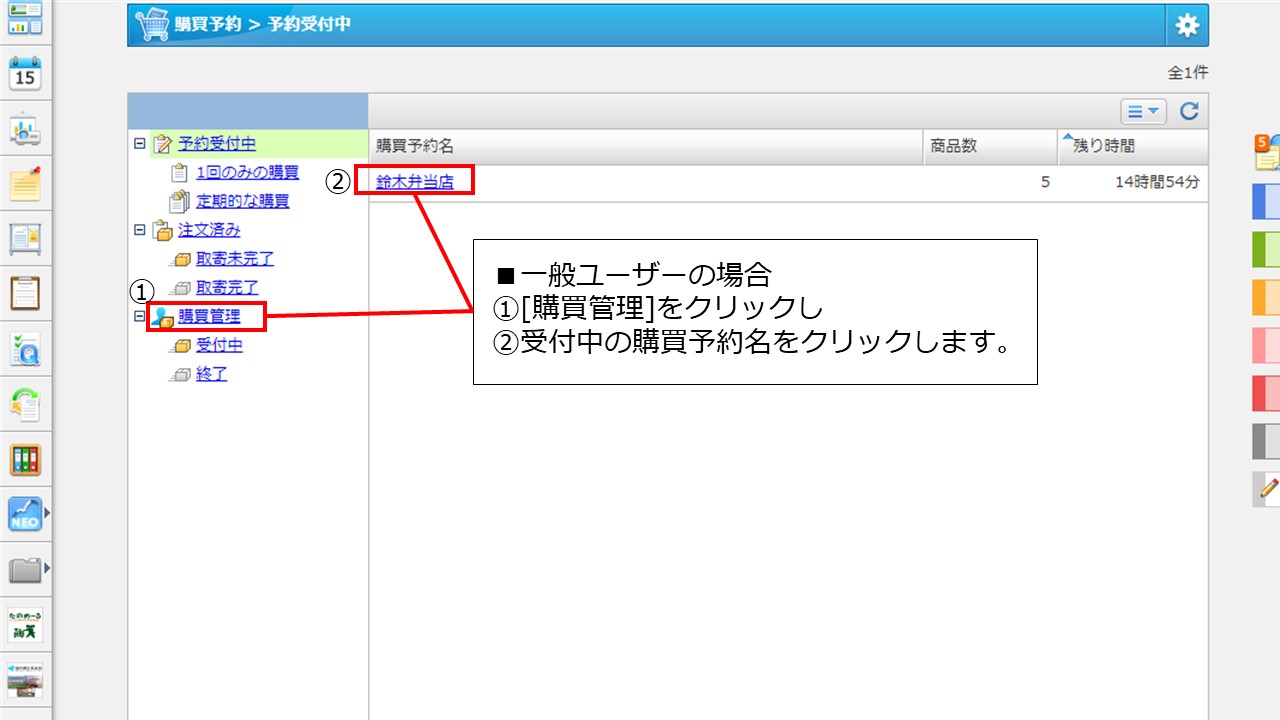Click the 受付中 yellow box icon
This screenshot has width=1280, height=720.
[x=180, y=346]
